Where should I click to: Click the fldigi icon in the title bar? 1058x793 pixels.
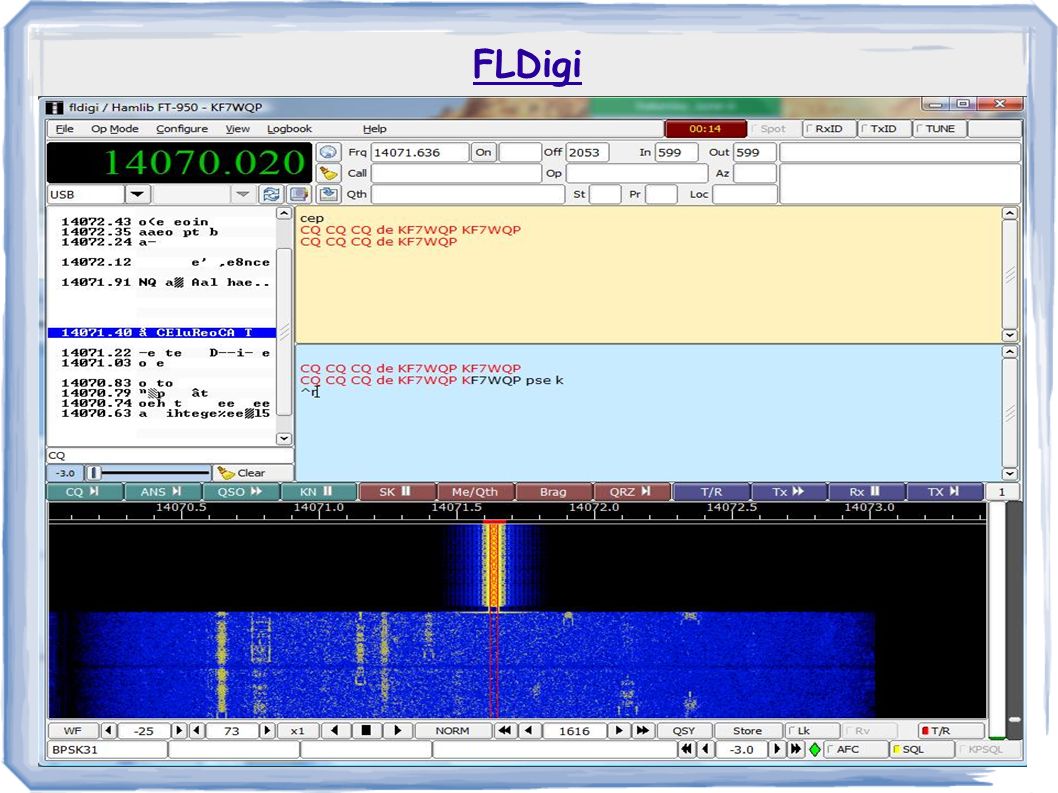pos(55,107)
